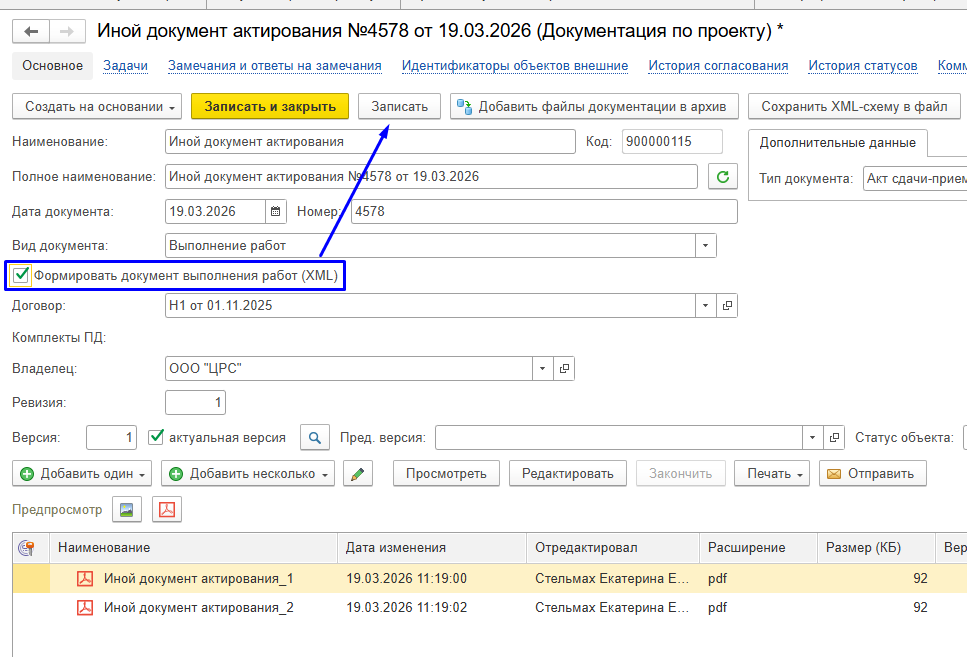Toggle the актуальная версия checkbox
Viewport: 967px width, 657px height.
156,437
